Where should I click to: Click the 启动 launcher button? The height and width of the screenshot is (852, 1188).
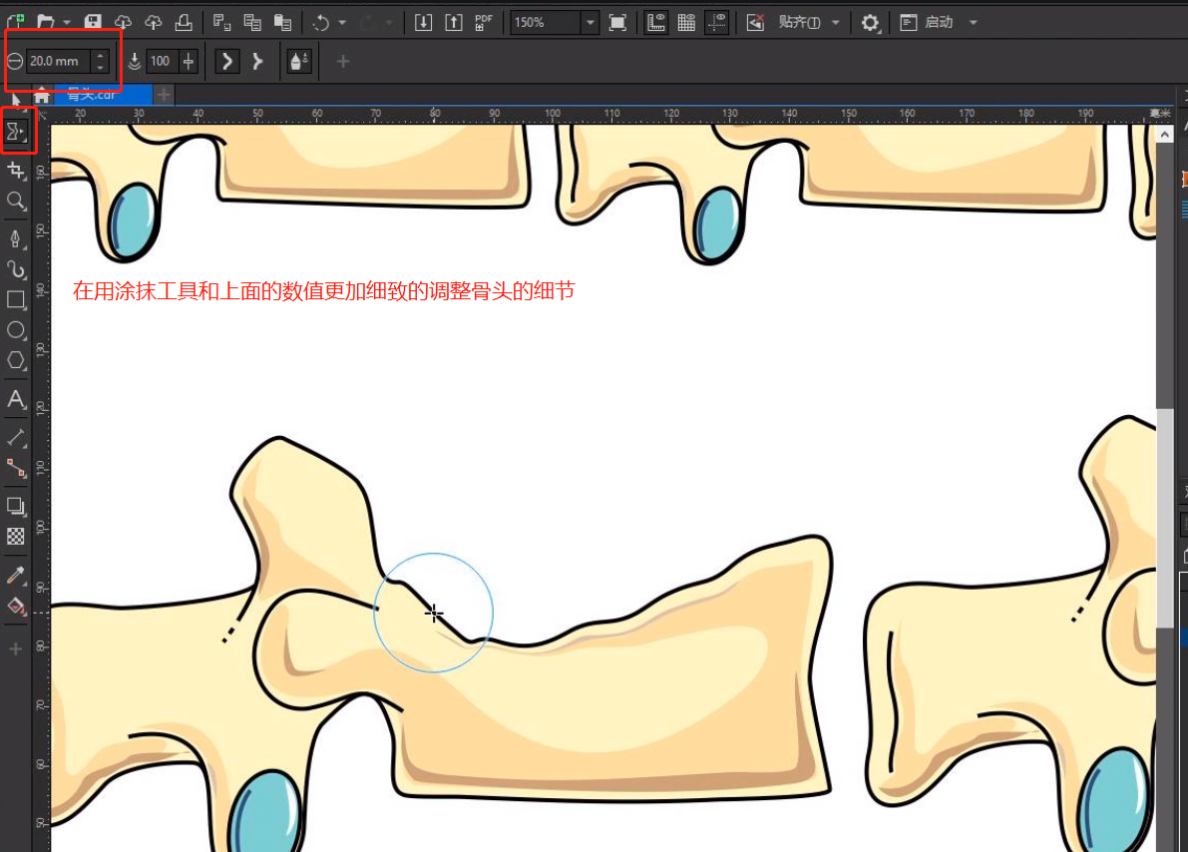click(x=927, y=22)
